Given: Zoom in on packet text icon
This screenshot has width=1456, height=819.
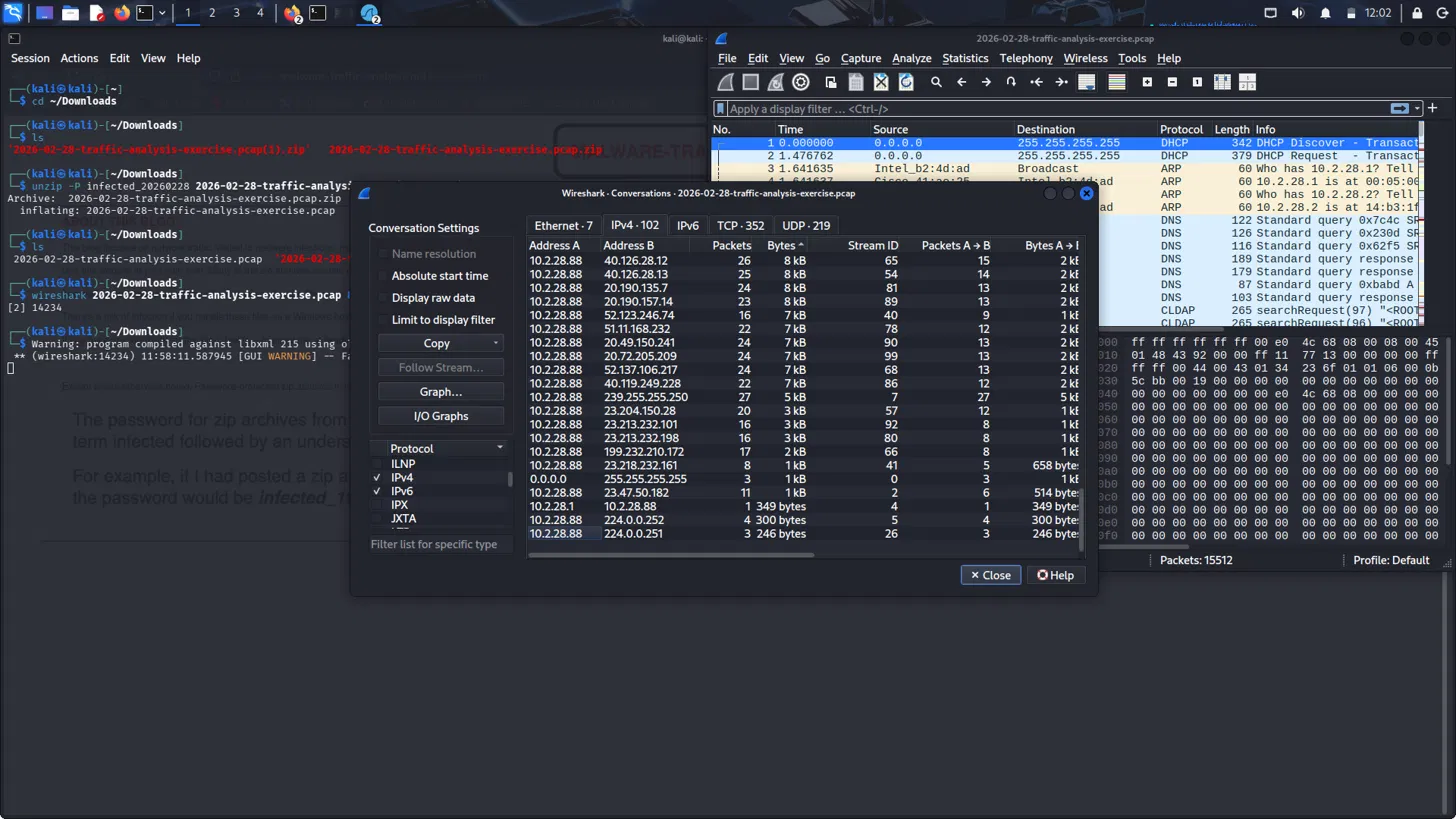Looking at the screenshot, I should click(x=1147, y=82).
